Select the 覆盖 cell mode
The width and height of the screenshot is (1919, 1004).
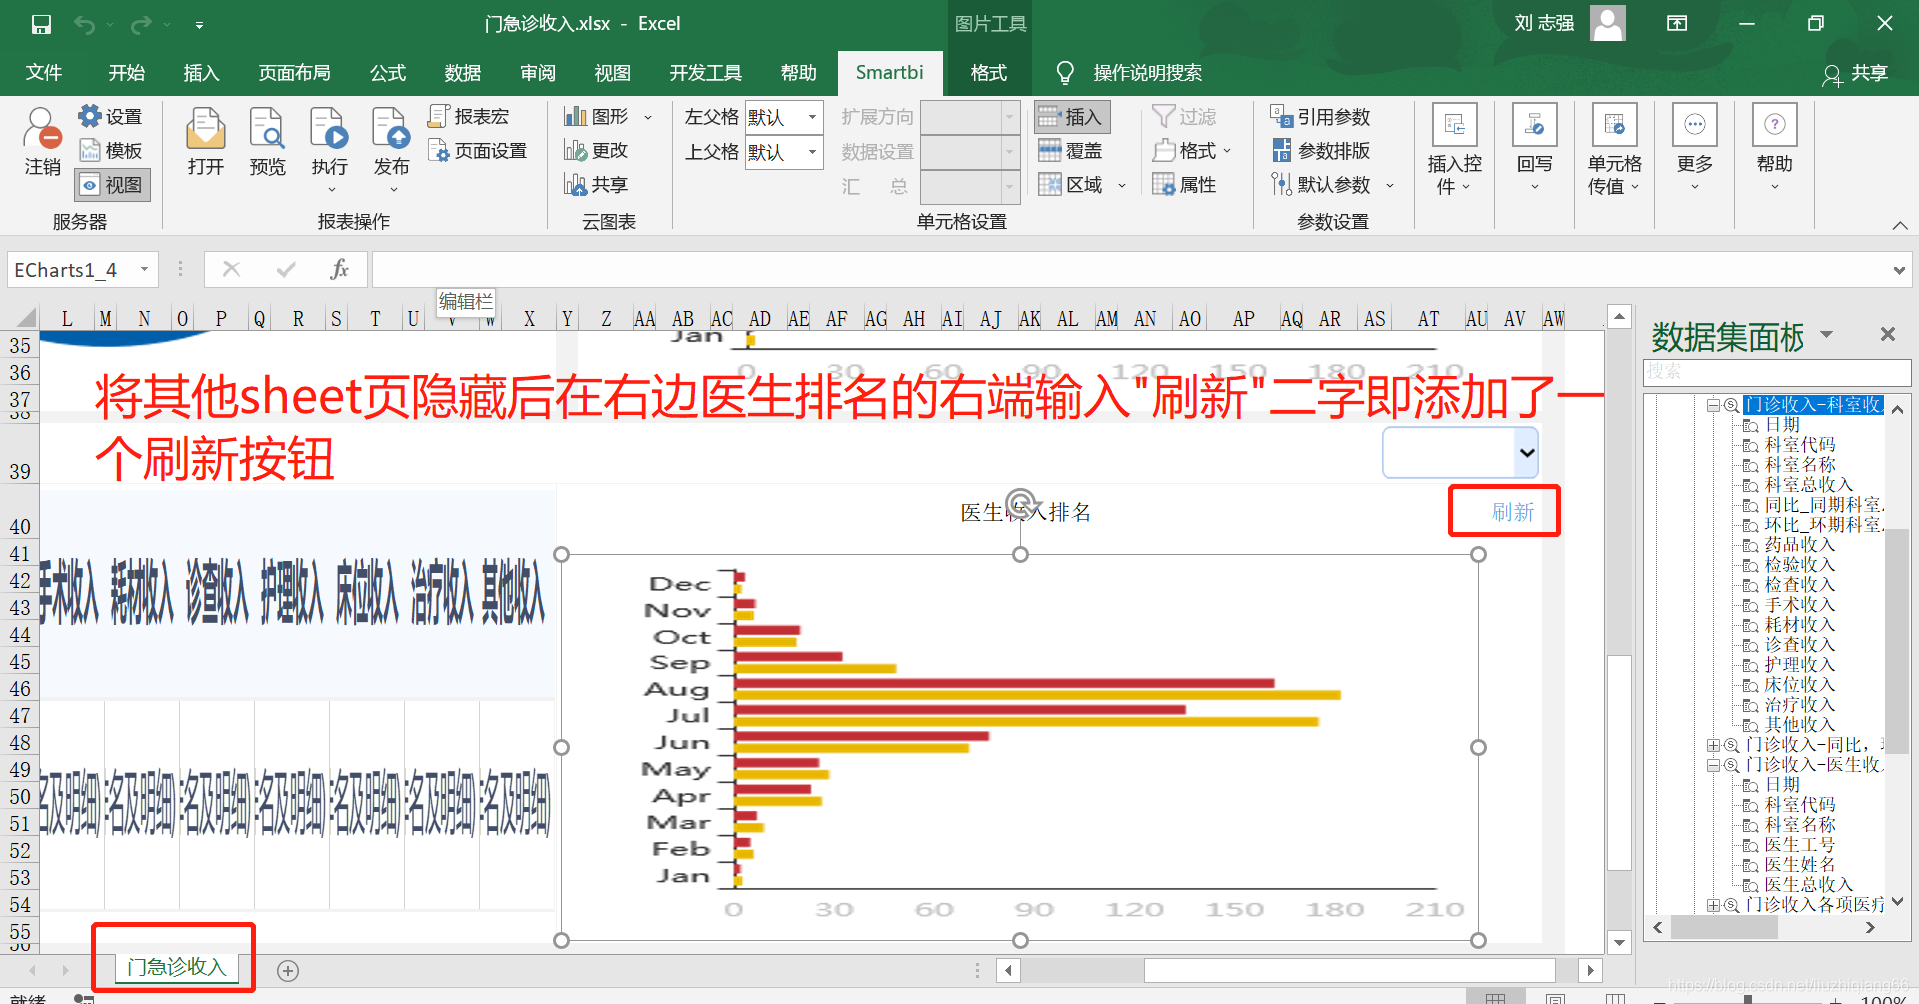click(1069, 151)
